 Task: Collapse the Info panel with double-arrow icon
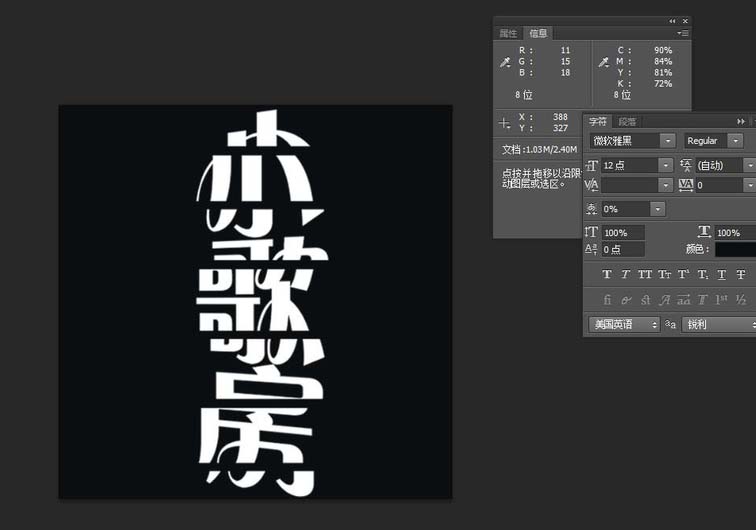point(672,21)
